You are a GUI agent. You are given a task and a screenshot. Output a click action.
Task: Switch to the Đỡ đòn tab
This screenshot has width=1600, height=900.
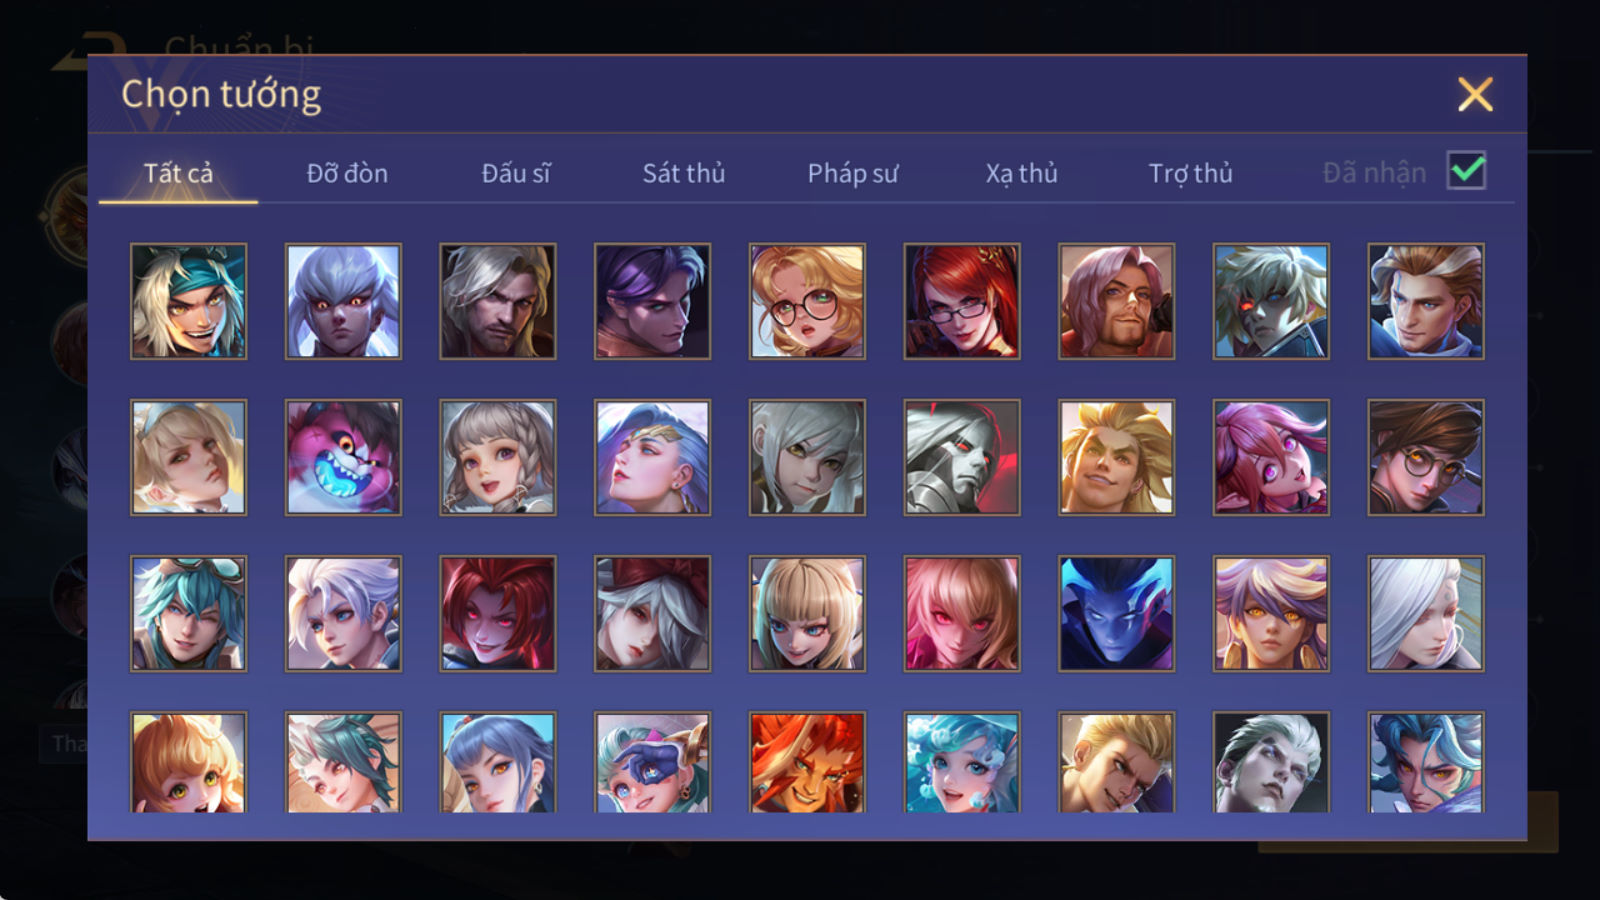(347, 173)
